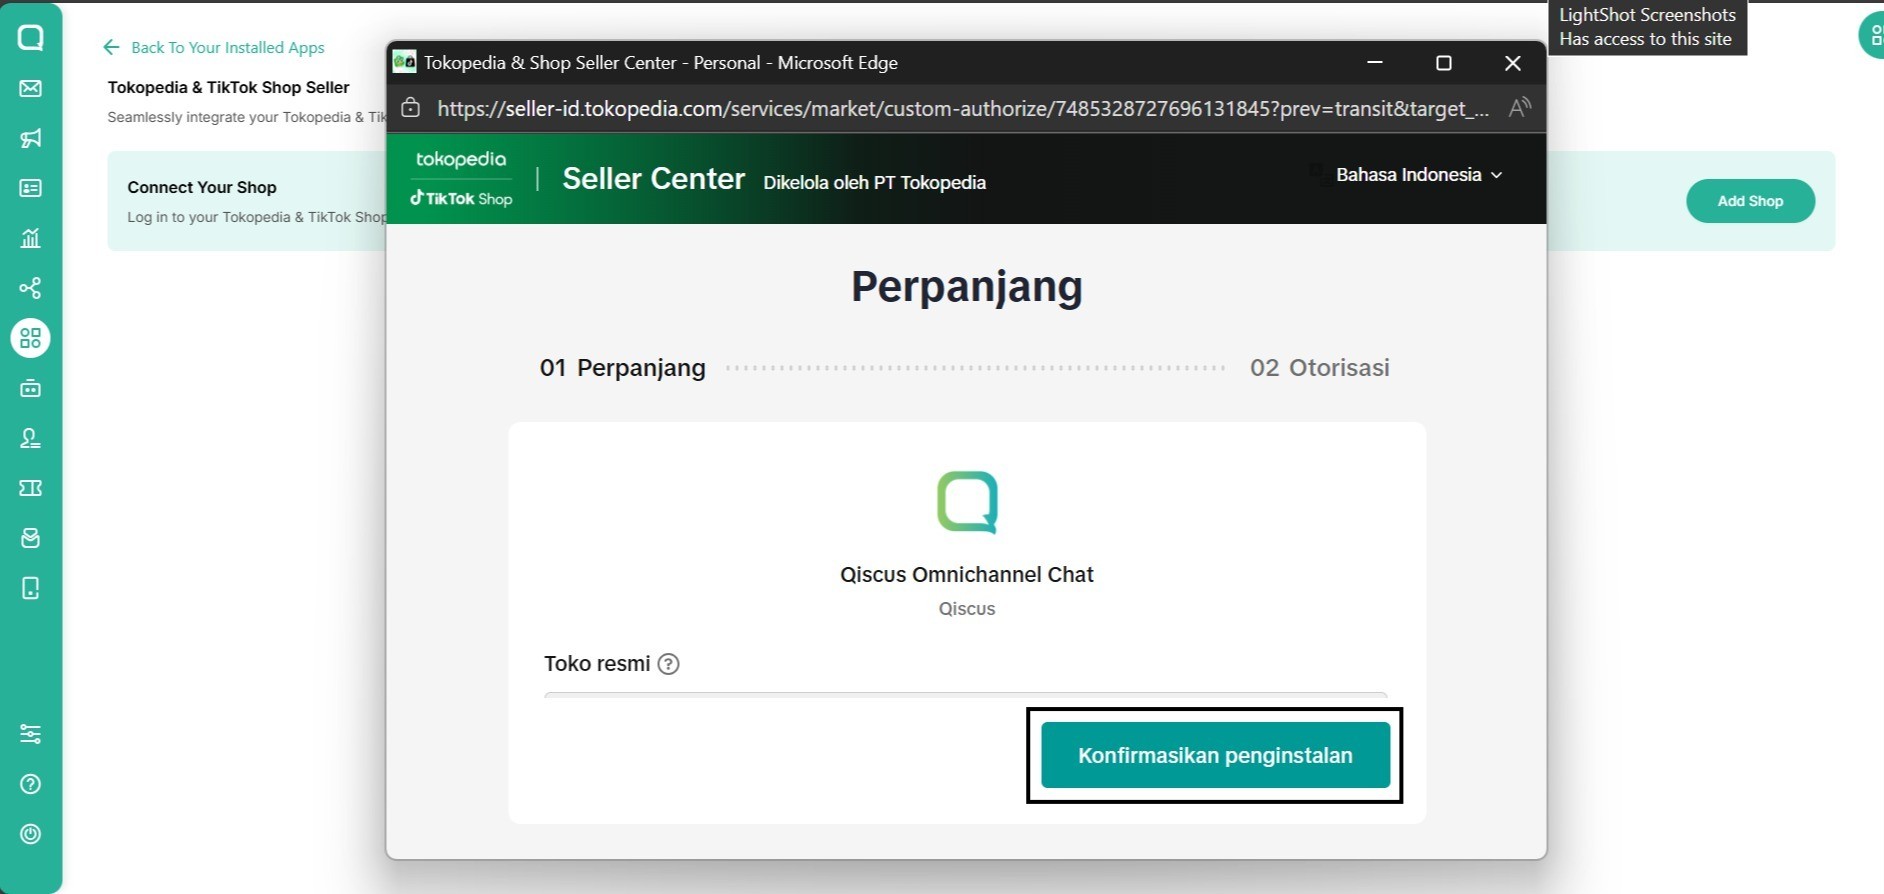Click the Qiscus Omnichannel Chat name text
The height and width of the screenshot is (894, 1884).
(x=967, y=575)
